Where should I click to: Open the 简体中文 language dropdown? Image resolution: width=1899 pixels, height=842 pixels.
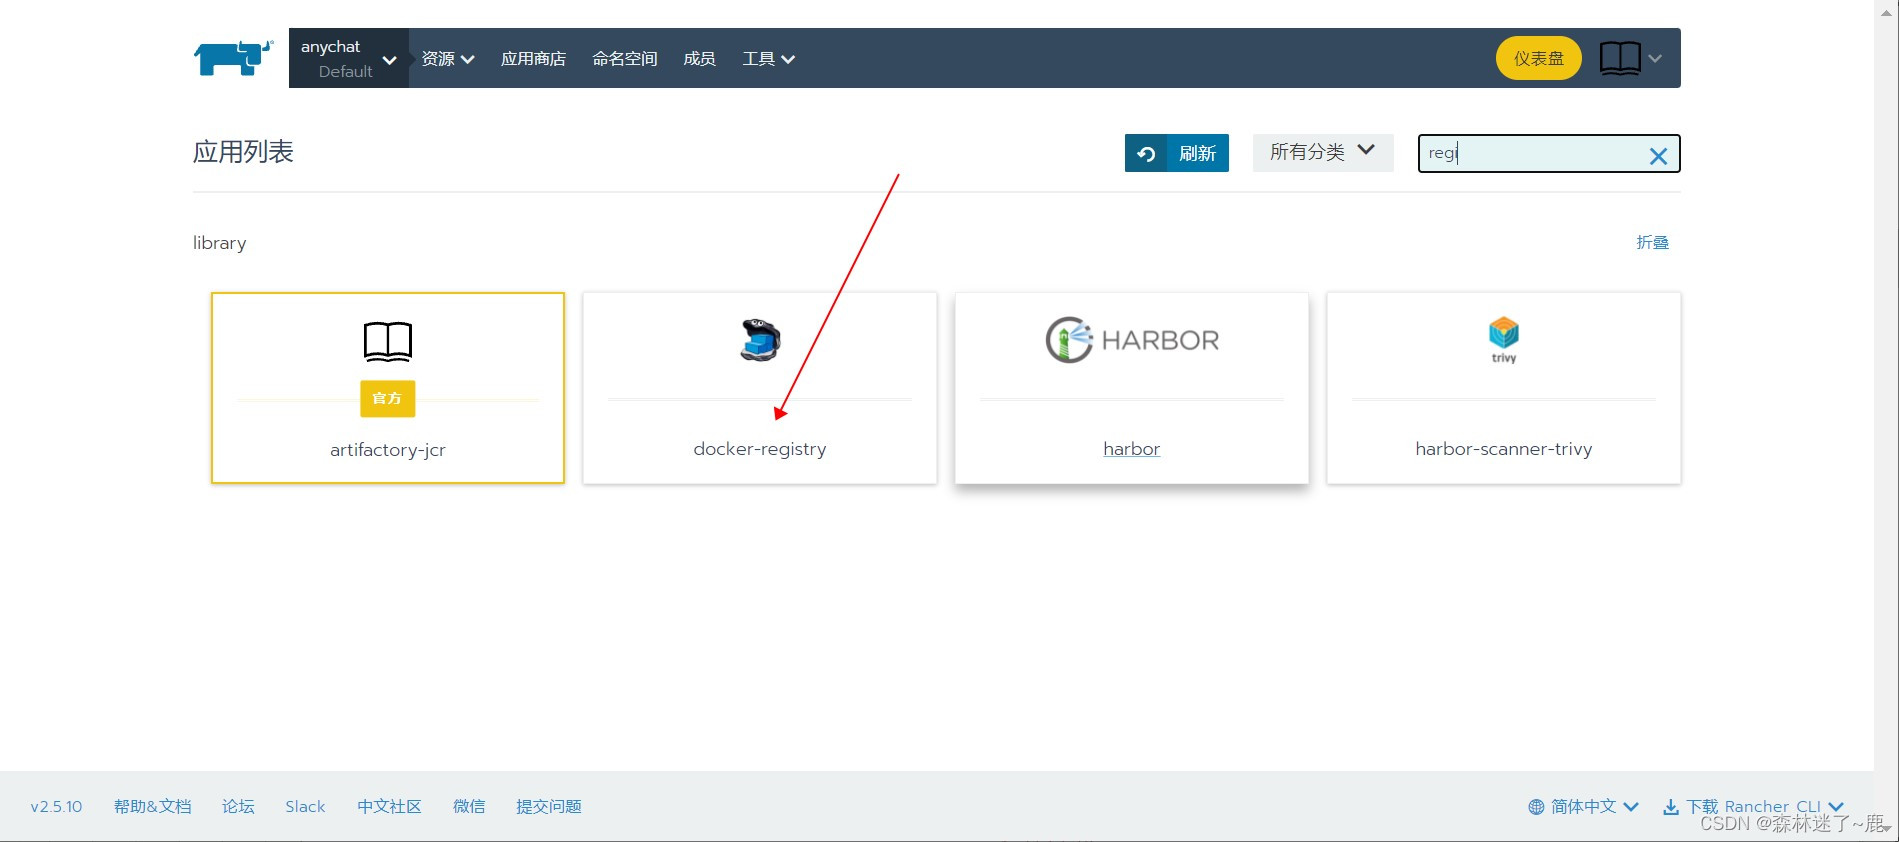point(1583,806)
